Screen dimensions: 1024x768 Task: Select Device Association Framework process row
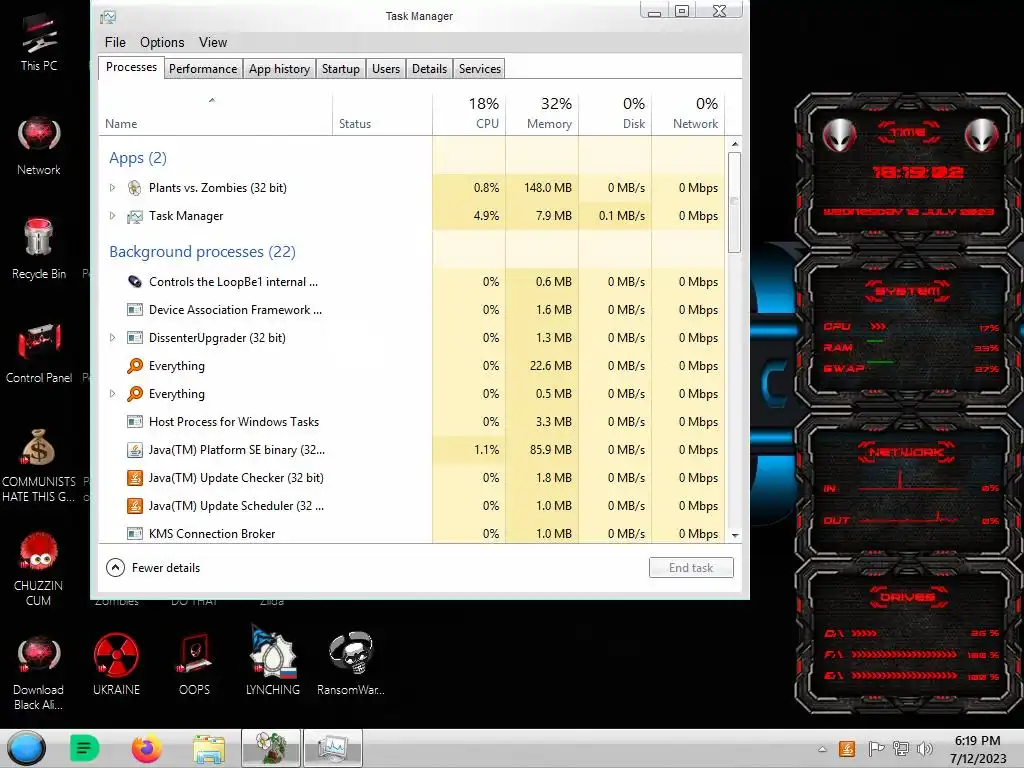pos(411,310)
